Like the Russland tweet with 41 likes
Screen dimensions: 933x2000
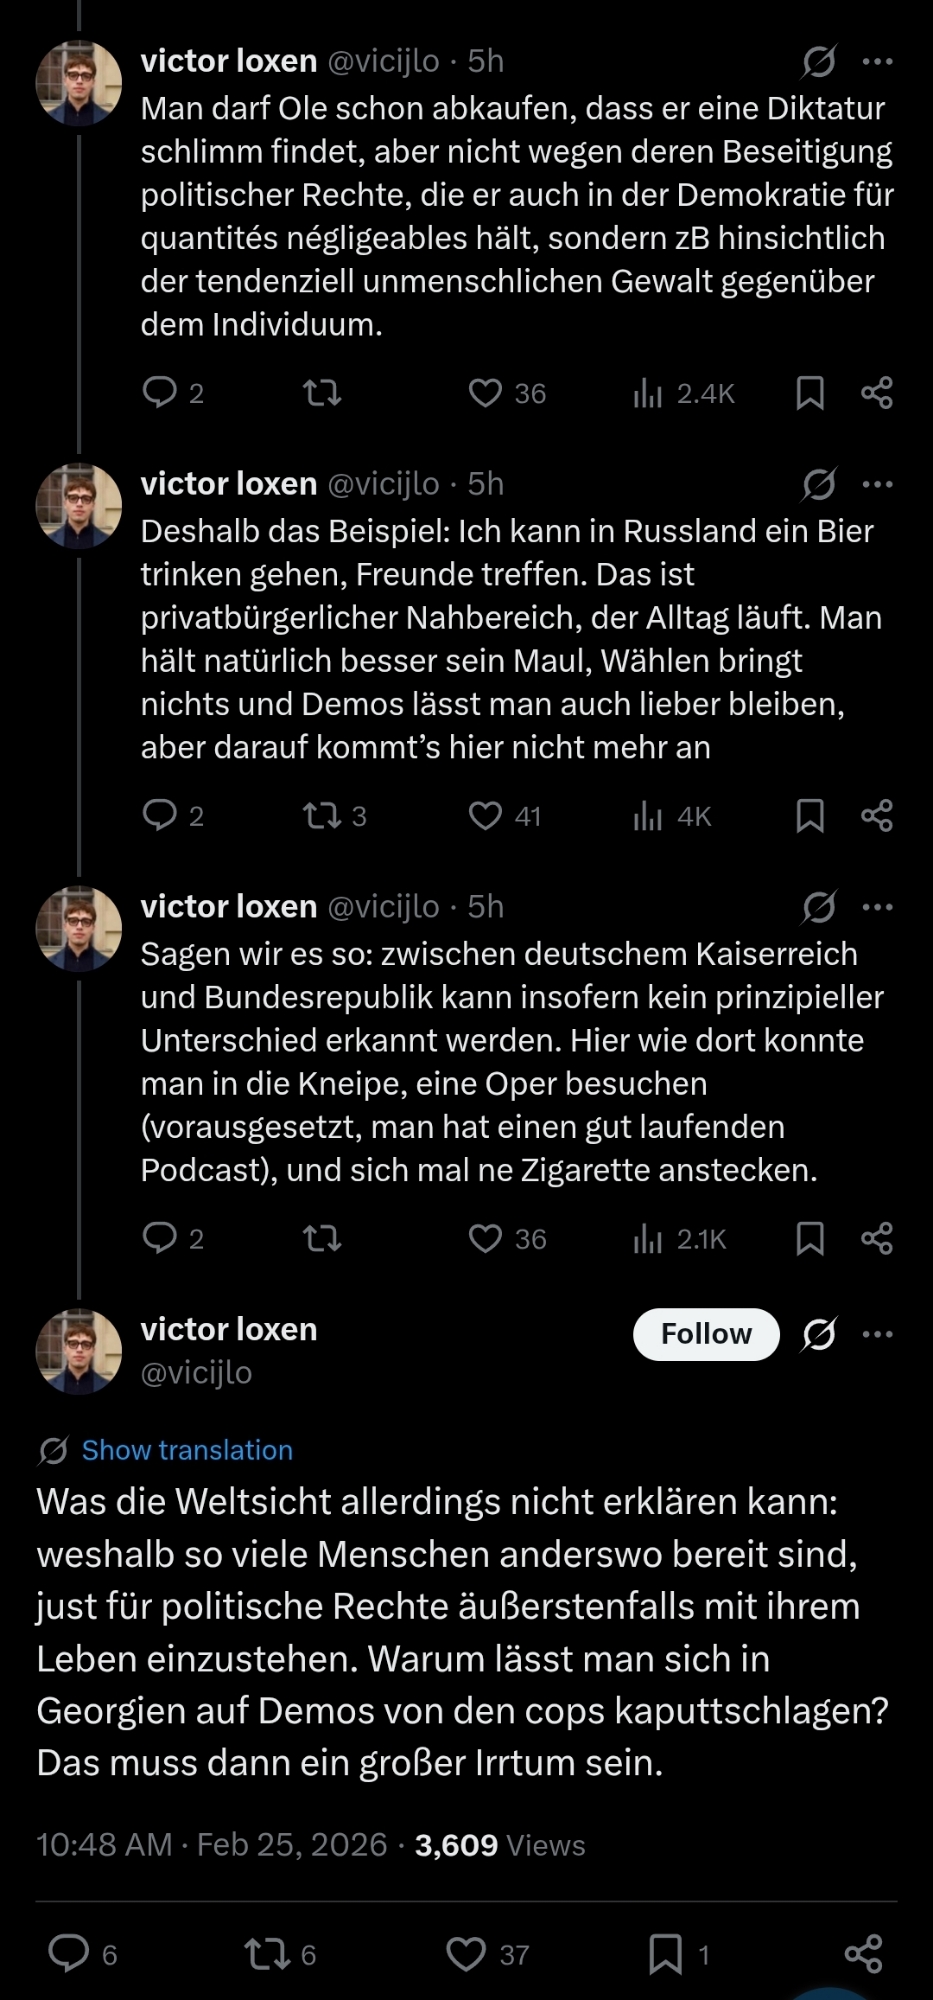(x=485, y=817)
